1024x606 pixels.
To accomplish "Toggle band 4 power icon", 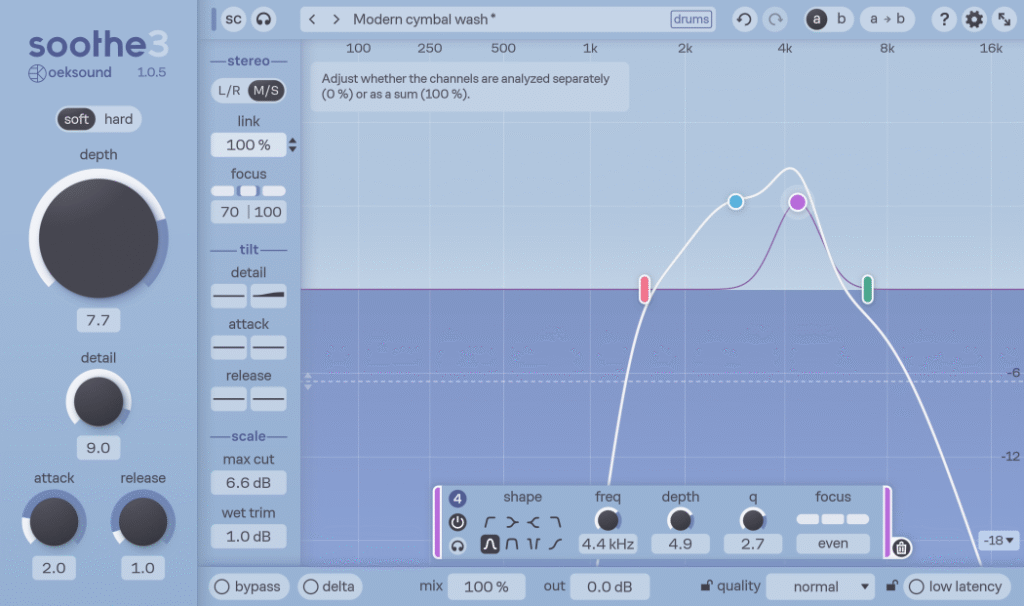I will 457,522.
